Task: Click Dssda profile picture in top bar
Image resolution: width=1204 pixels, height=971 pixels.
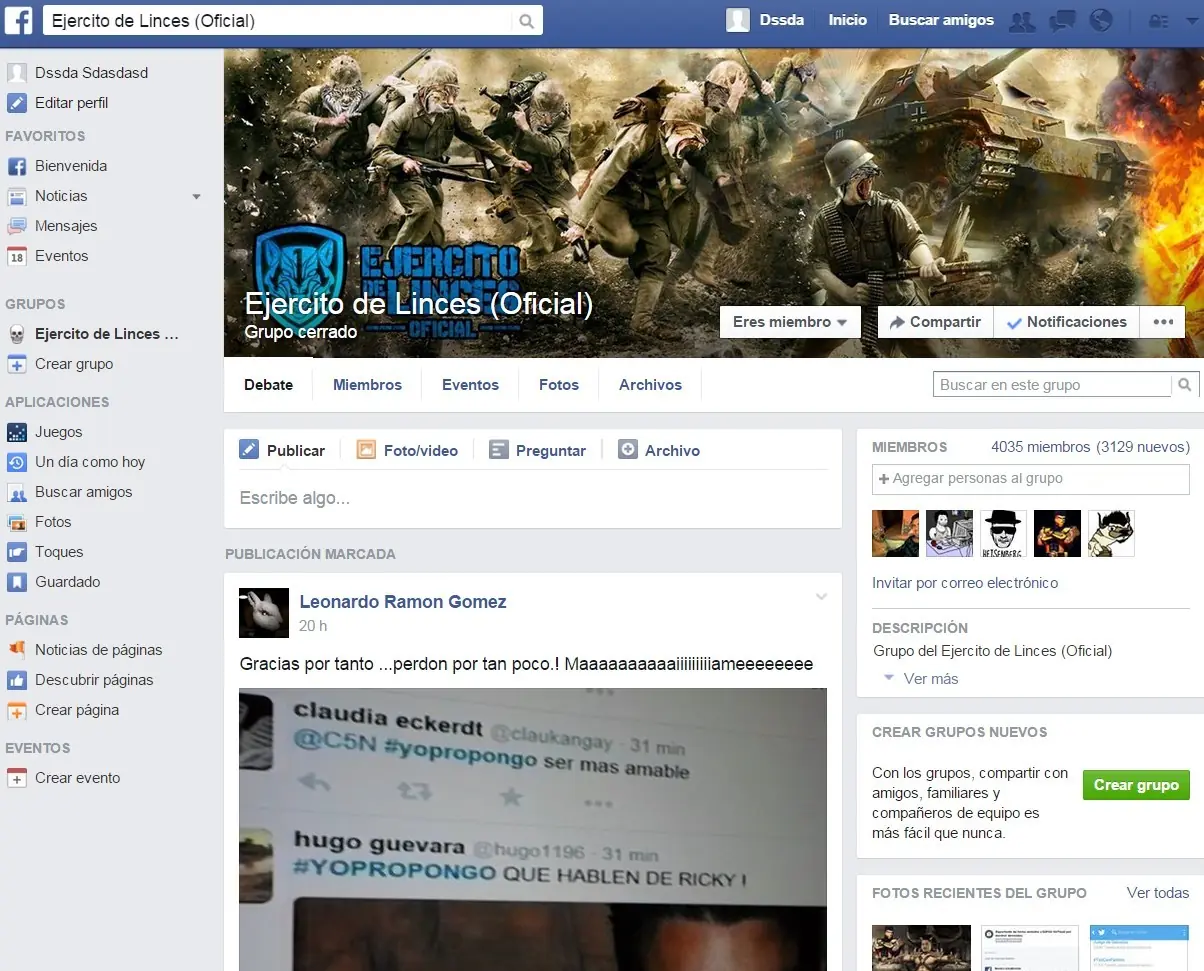Action: 738,20
